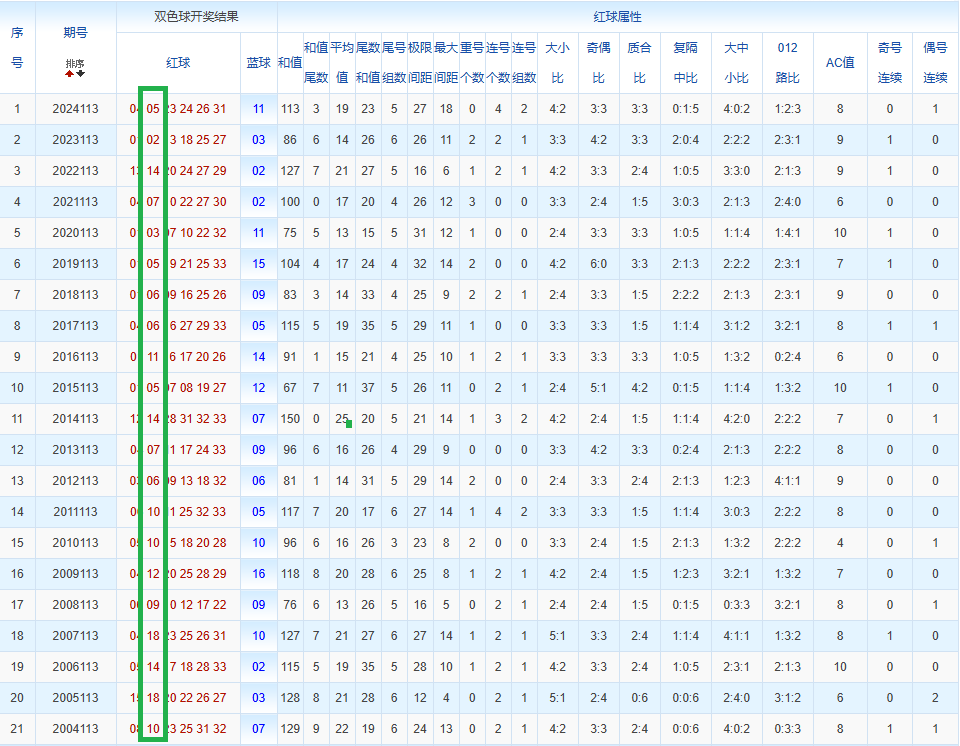960x746 pixels.
Task: Click the 奇号连续 column header
Action: click(890, 62)
